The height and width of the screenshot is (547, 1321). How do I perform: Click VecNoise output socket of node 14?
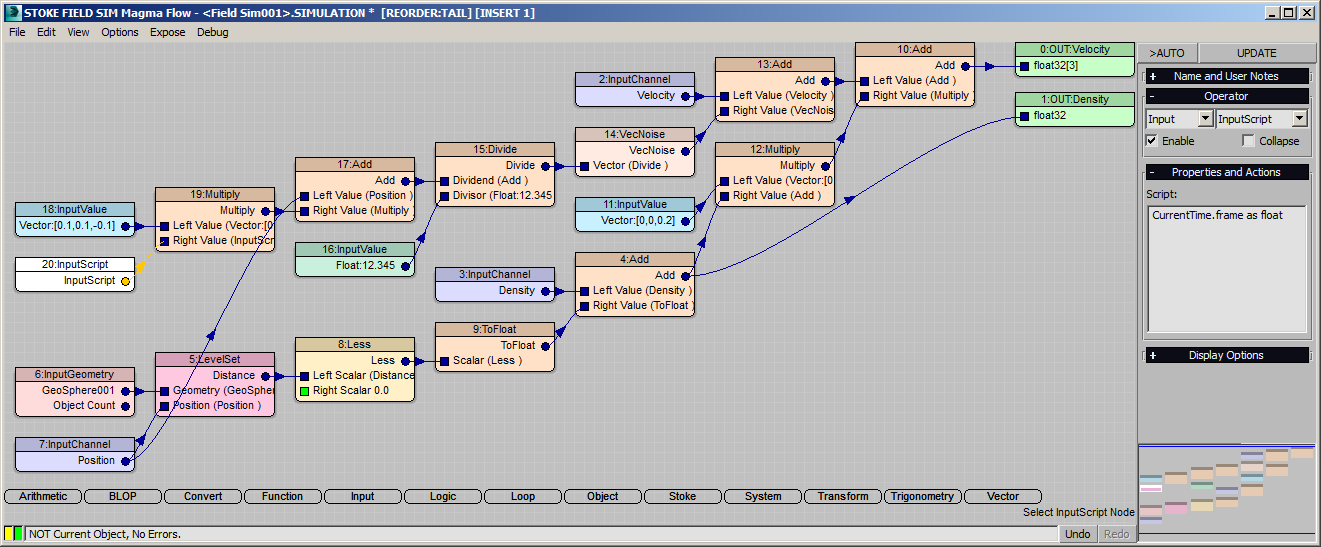coord(685,151)
